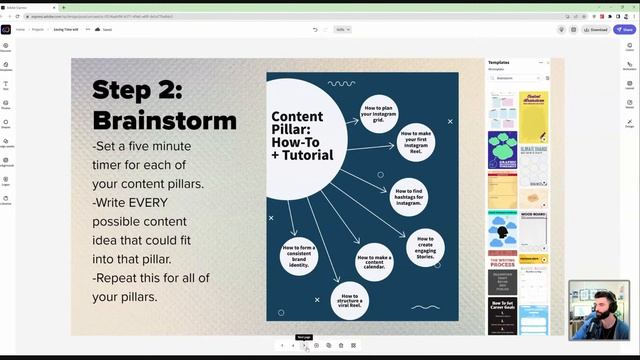Screen dimensions: 640x360
Task: Open the Libraries panel in left sidebar
Action: coord(6,200)
